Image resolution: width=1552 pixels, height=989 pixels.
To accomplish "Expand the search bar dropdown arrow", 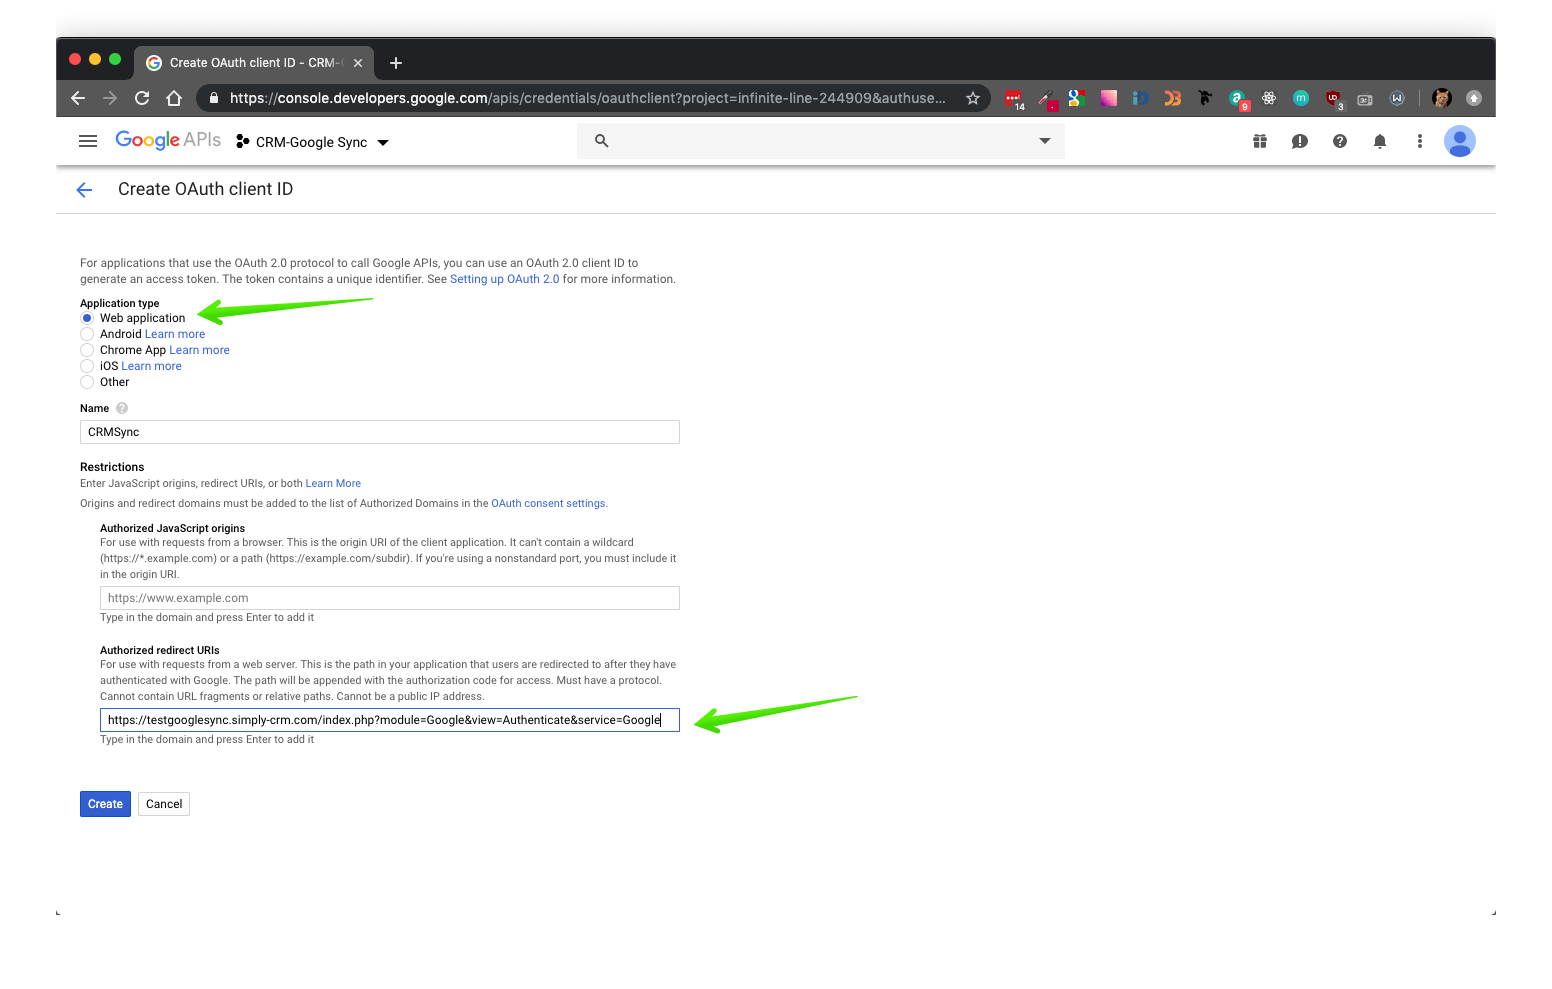I will pos(1045,141).
